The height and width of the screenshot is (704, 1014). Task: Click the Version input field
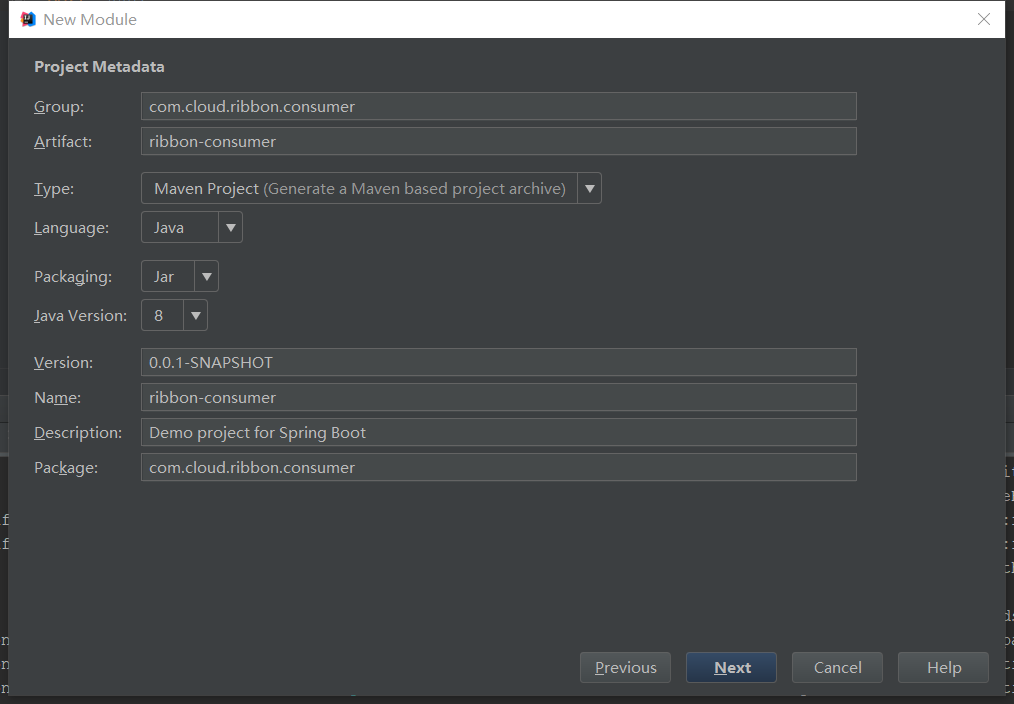coord(499,362)
